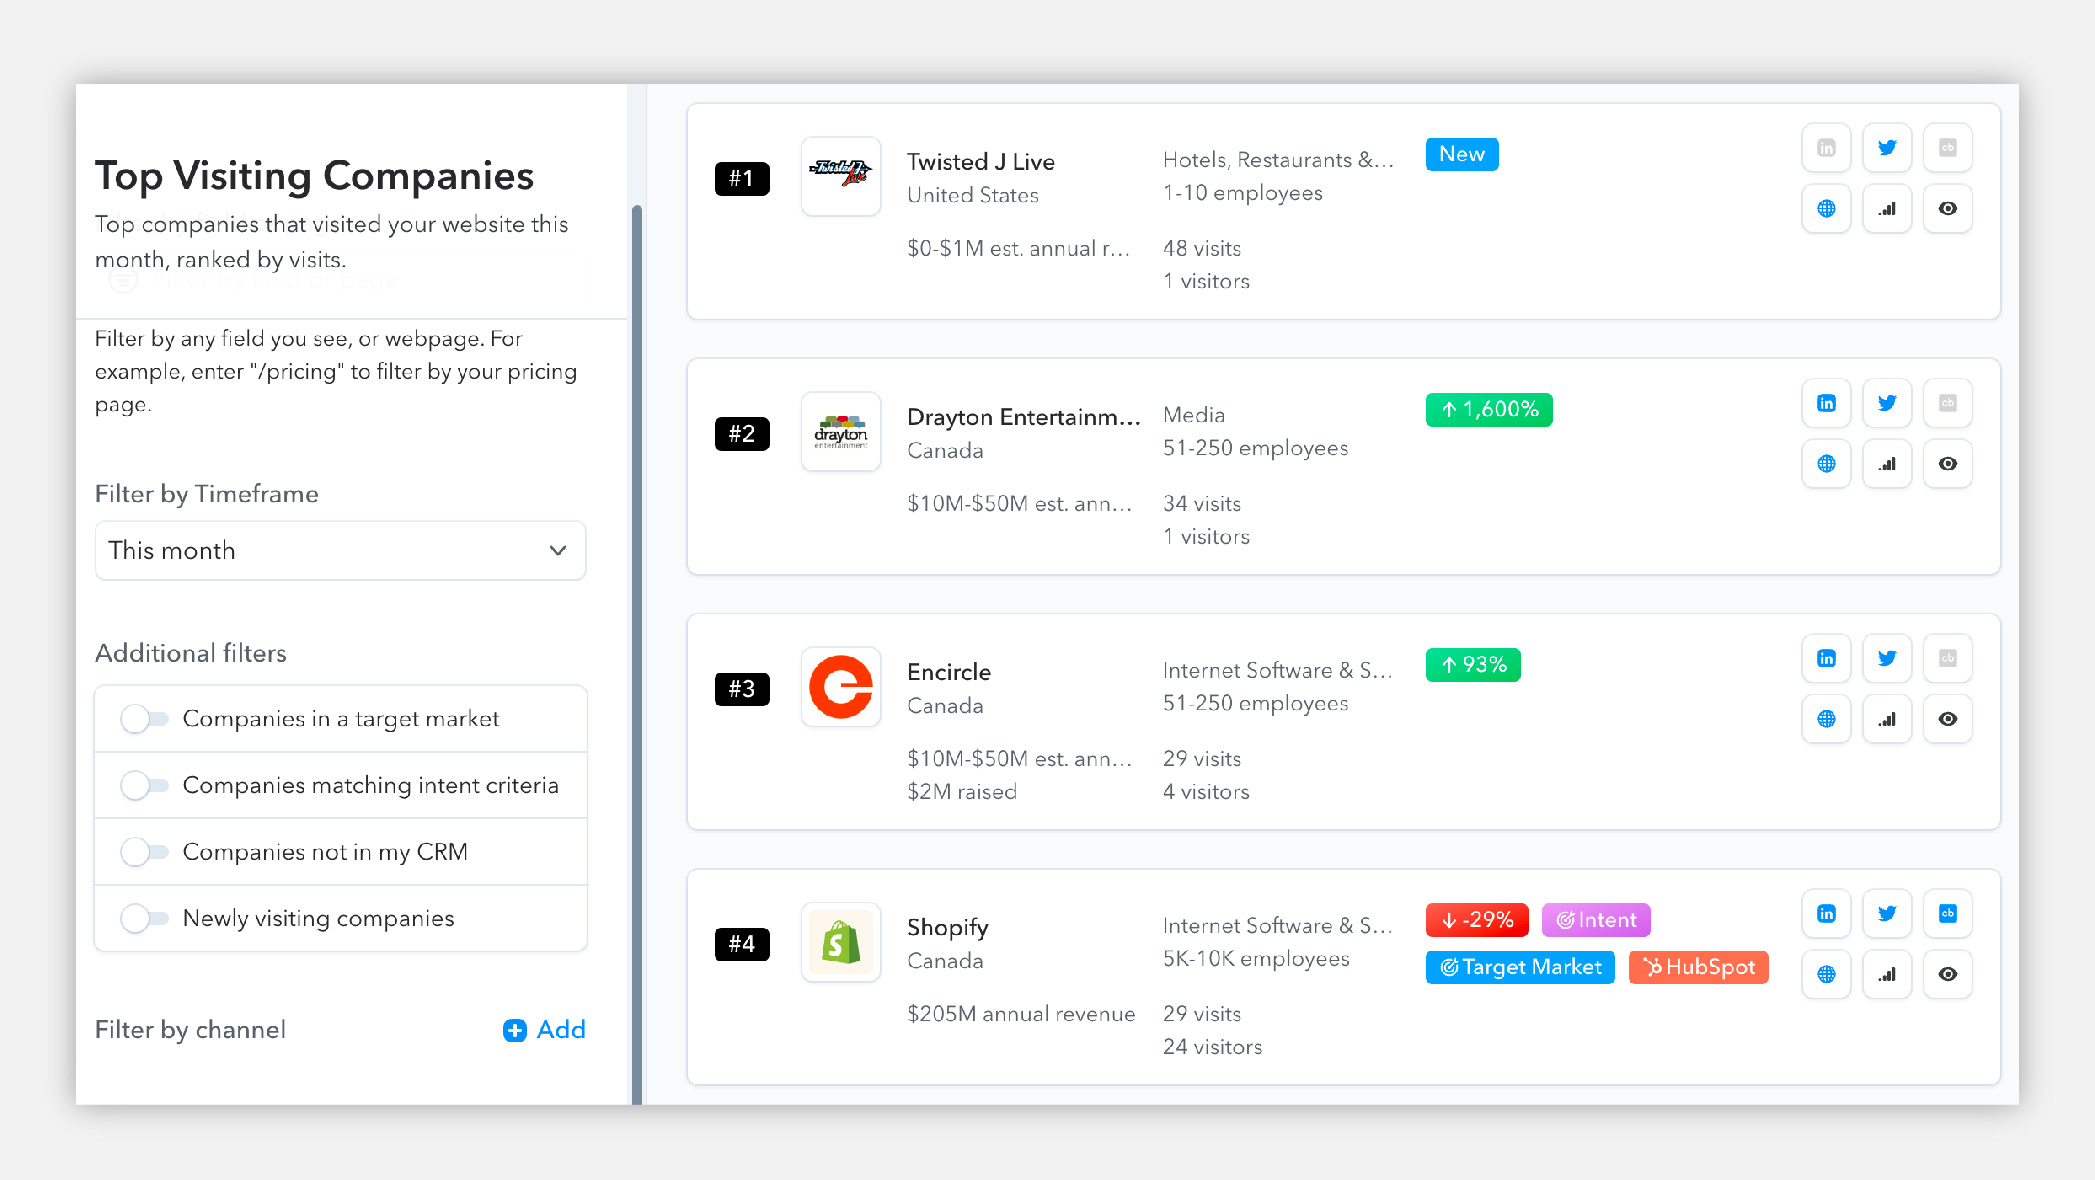Click the bar chart icon for Drayton Entertainment

click(x=1886, y=463)
